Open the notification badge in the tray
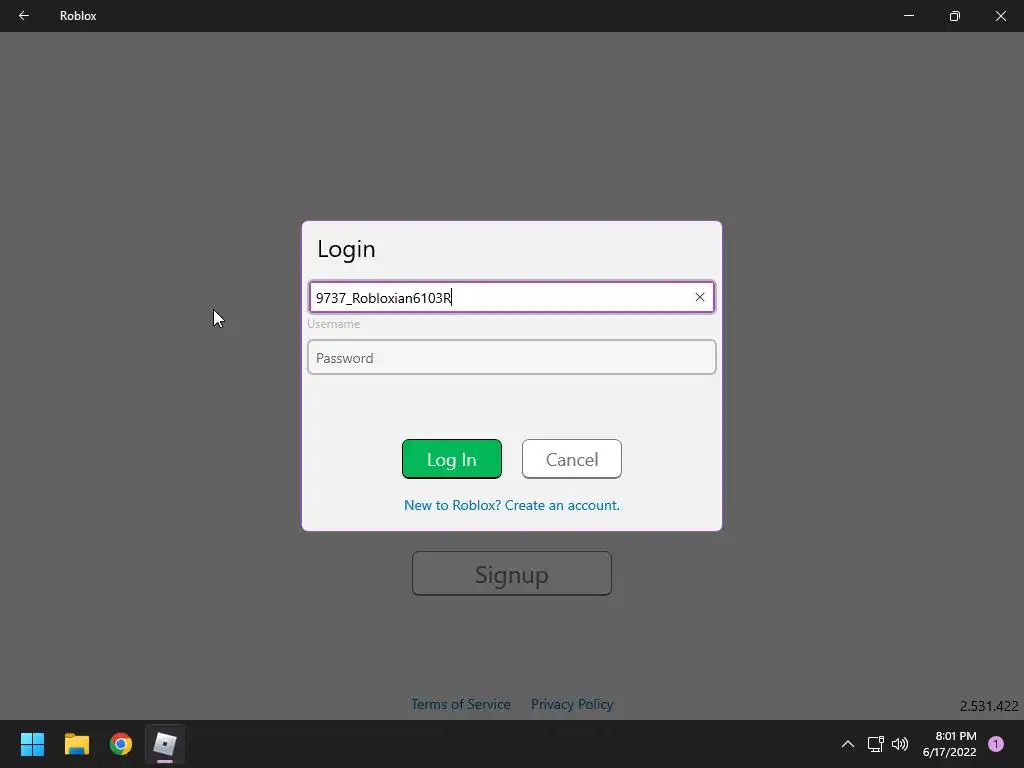This screenshot has height=768, width=1024. click(x=996, y=744)
